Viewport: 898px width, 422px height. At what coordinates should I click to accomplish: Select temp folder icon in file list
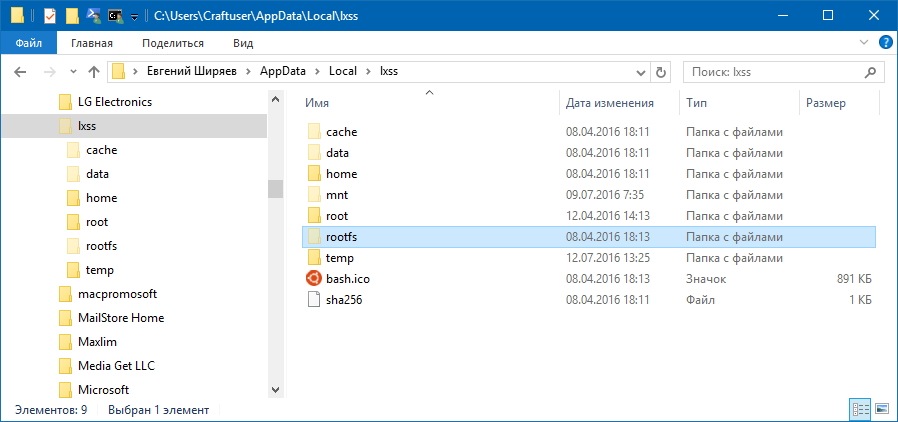313,258
